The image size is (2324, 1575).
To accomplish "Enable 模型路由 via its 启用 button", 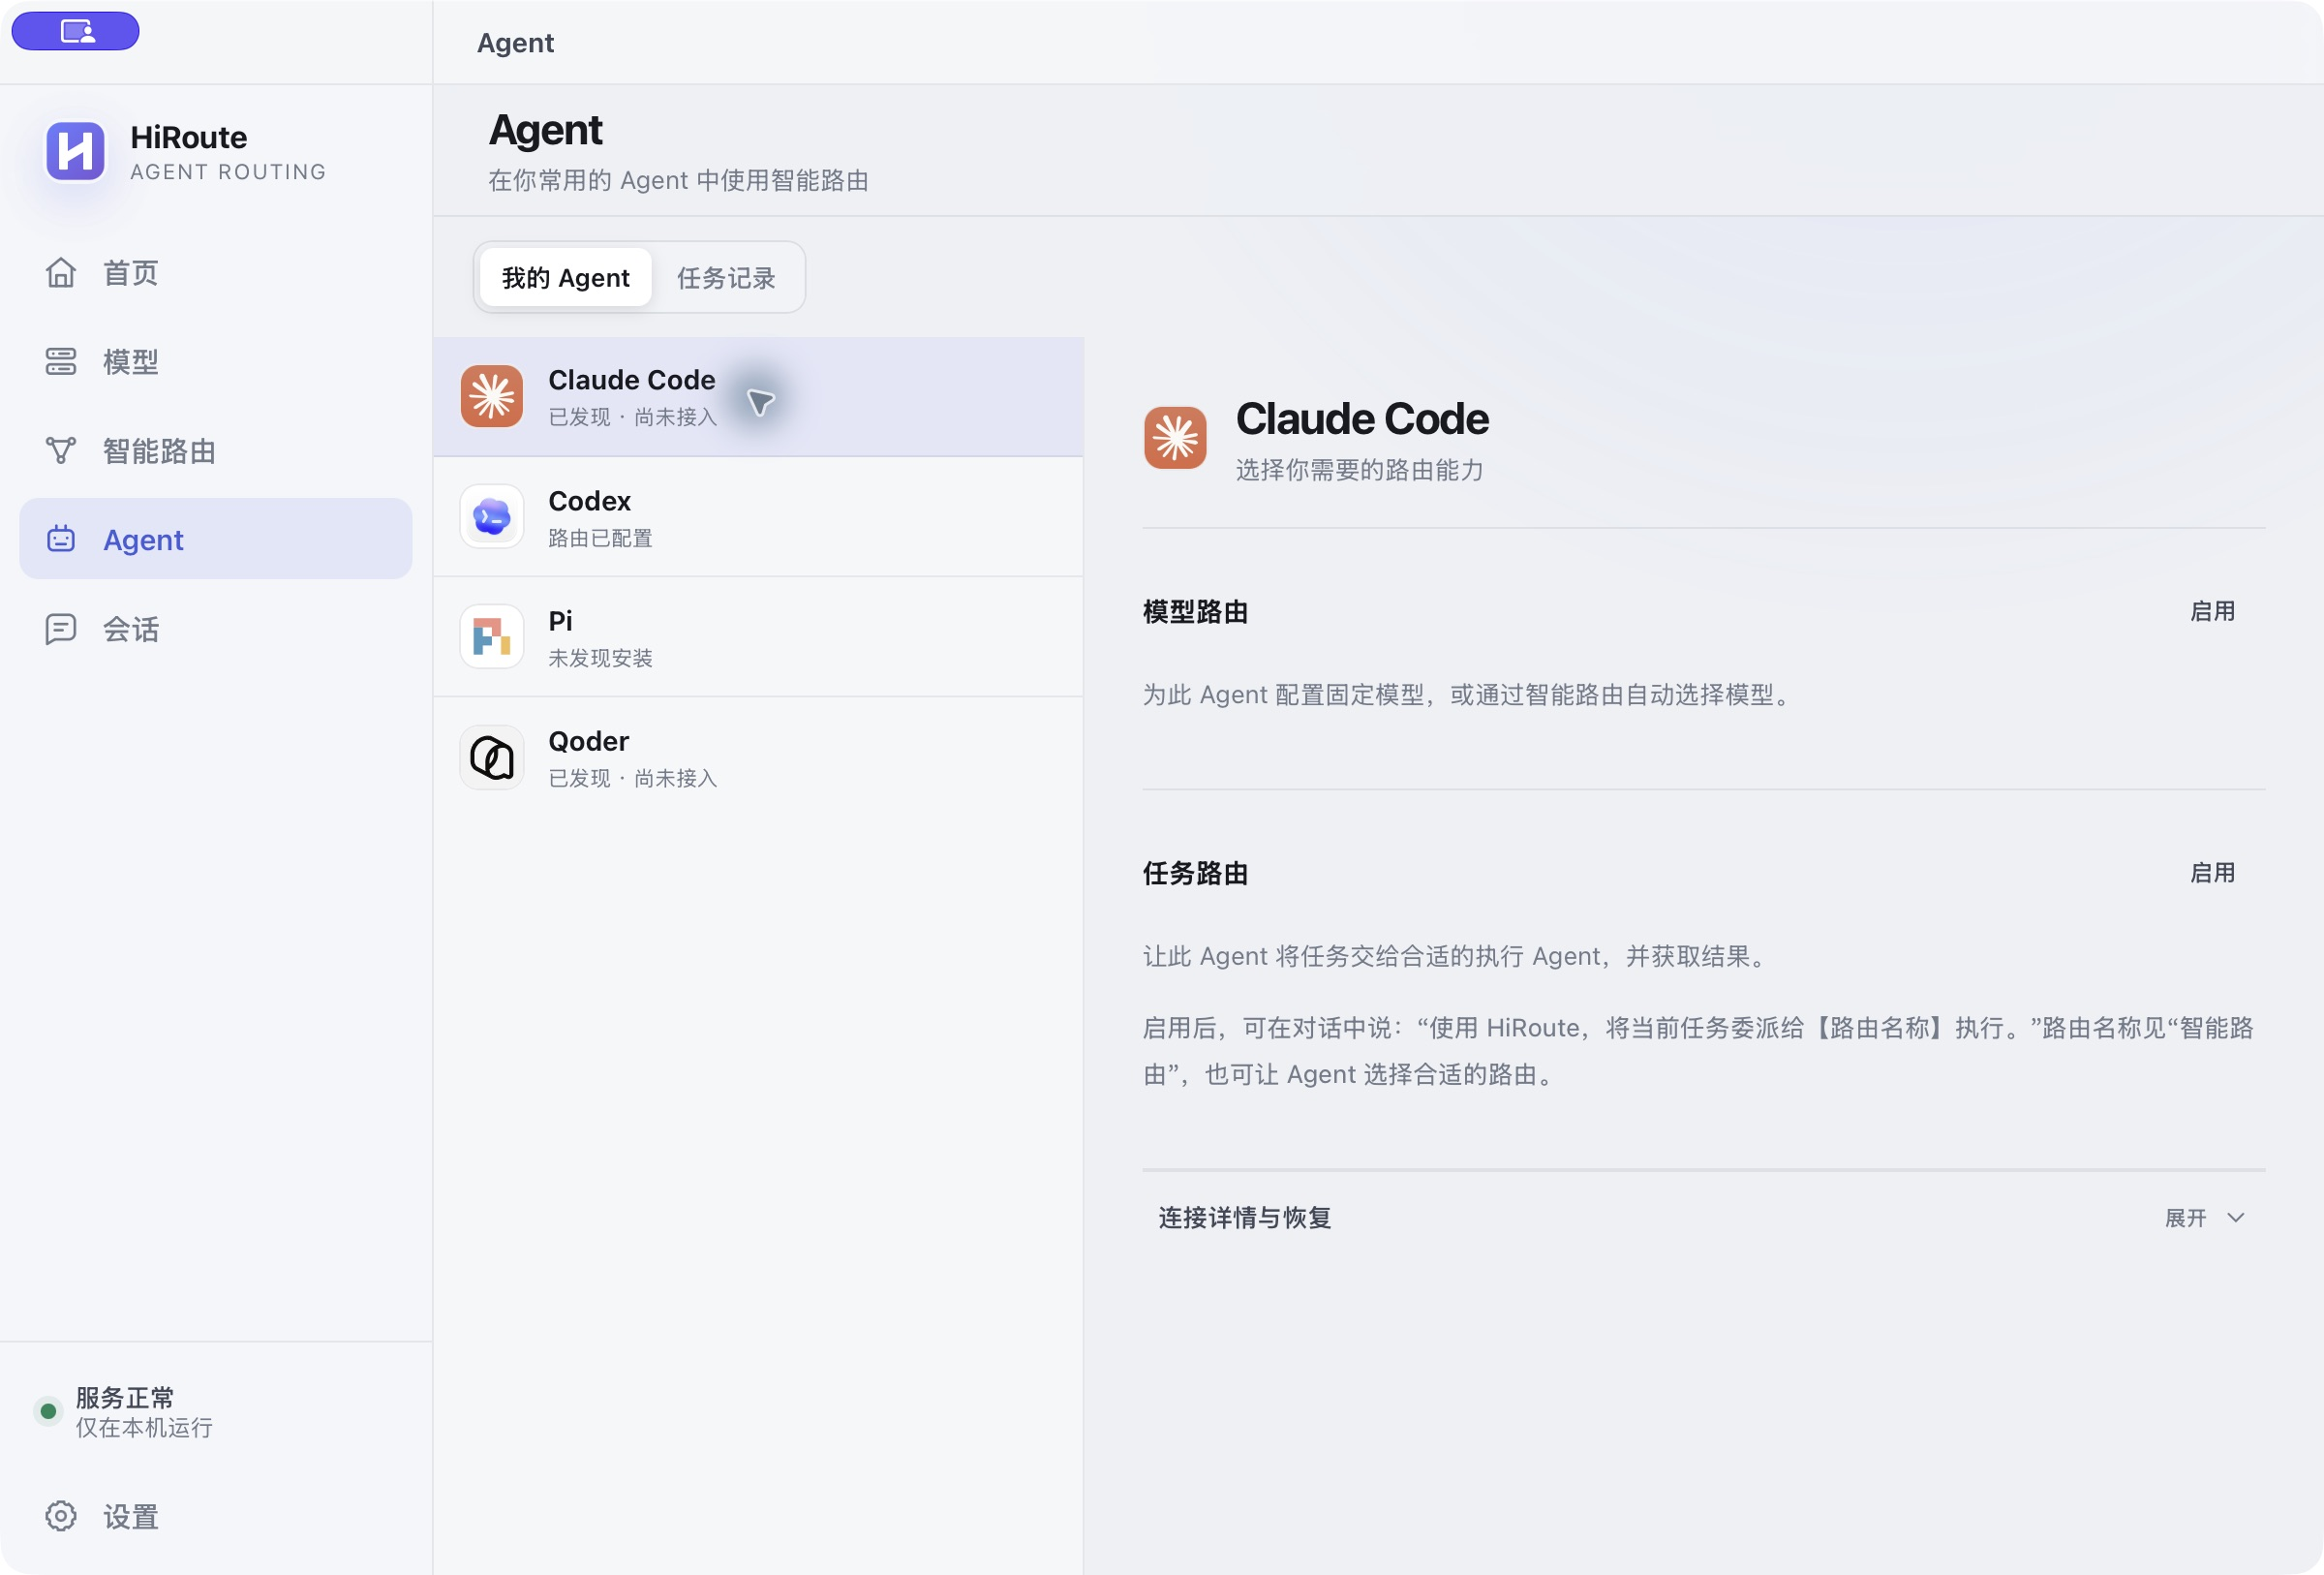I will tap(2212, 611).
